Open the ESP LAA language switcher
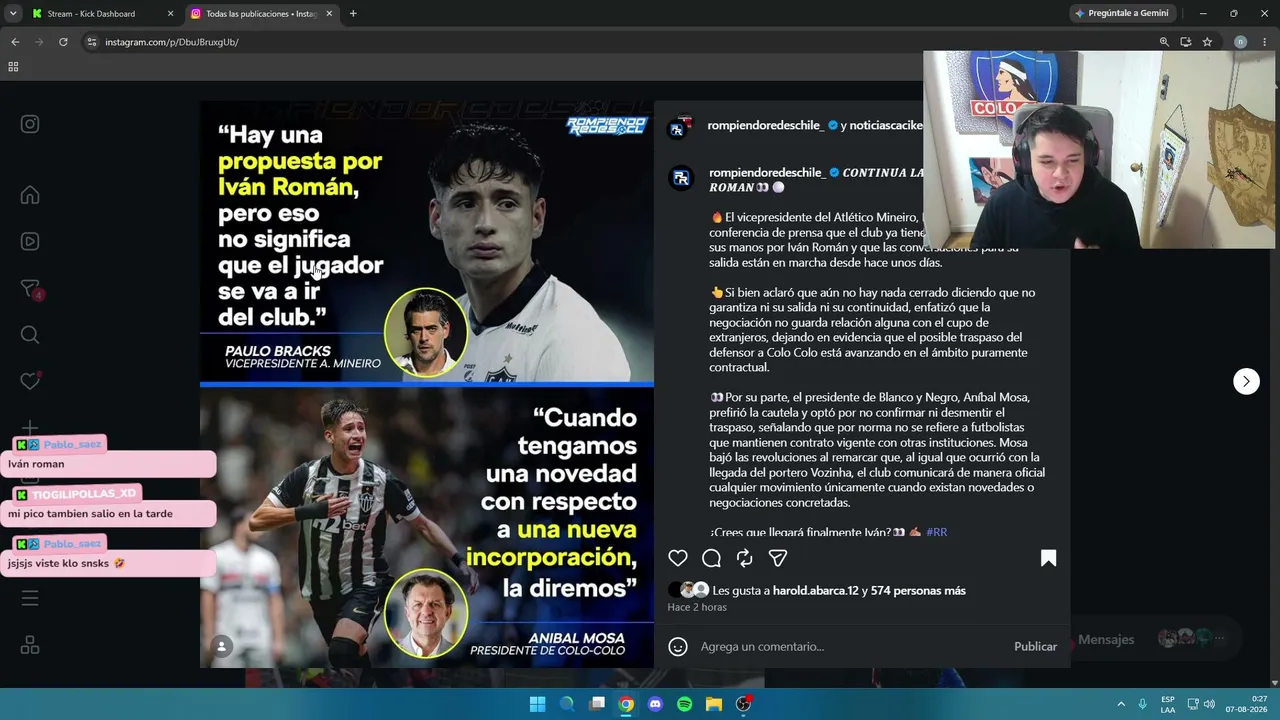Image resolution: width=1280 pixels, height=720 pixels. coord(1168,704)
